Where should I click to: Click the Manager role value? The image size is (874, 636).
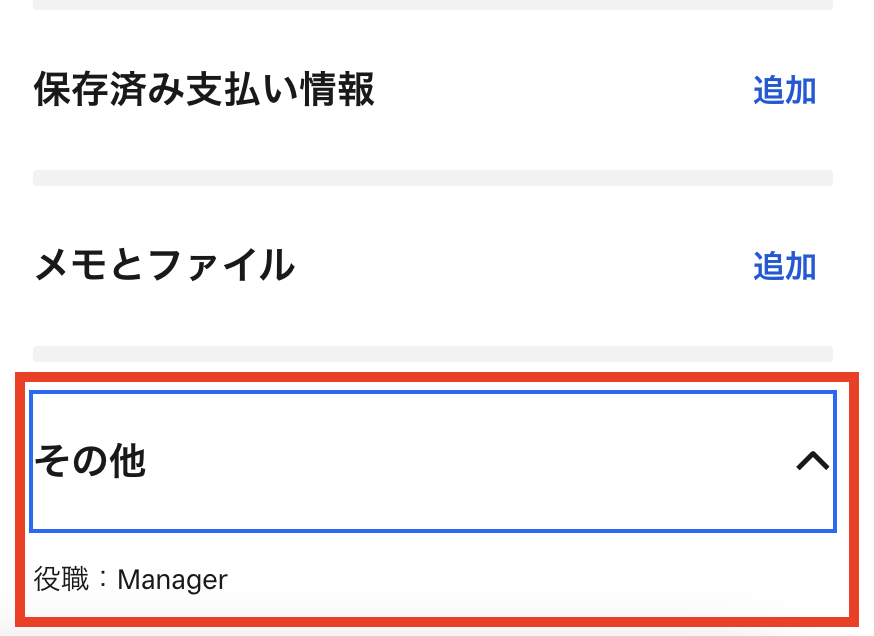[173, 579]
